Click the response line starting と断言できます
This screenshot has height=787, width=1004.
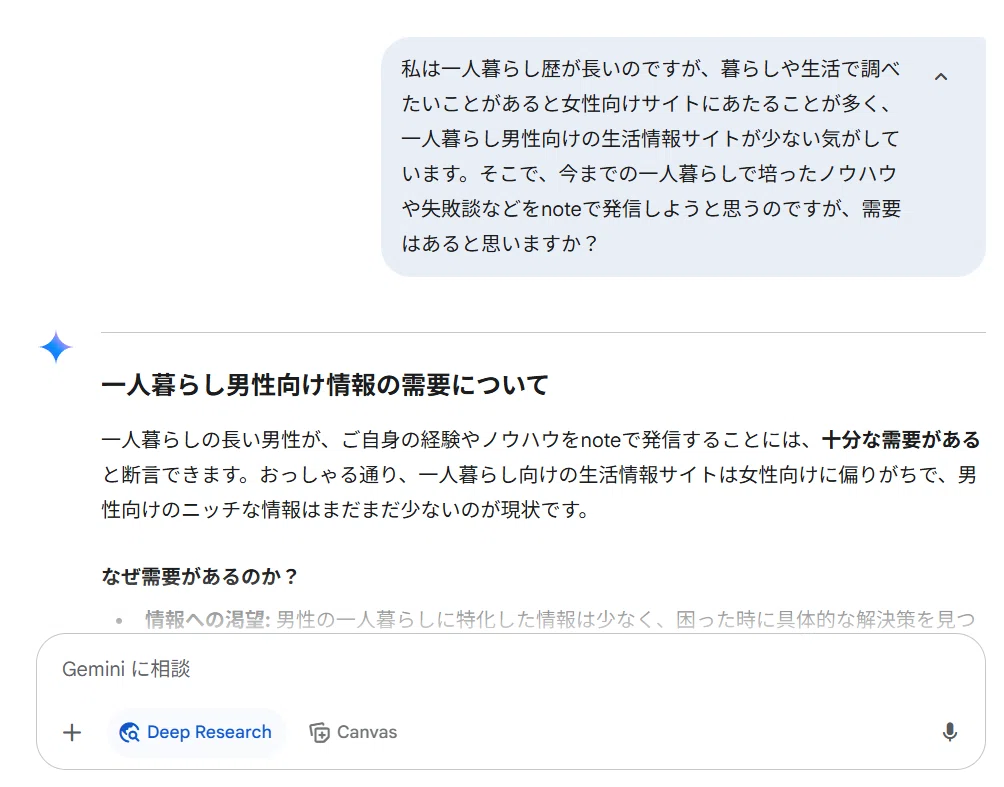coord(538,475)
